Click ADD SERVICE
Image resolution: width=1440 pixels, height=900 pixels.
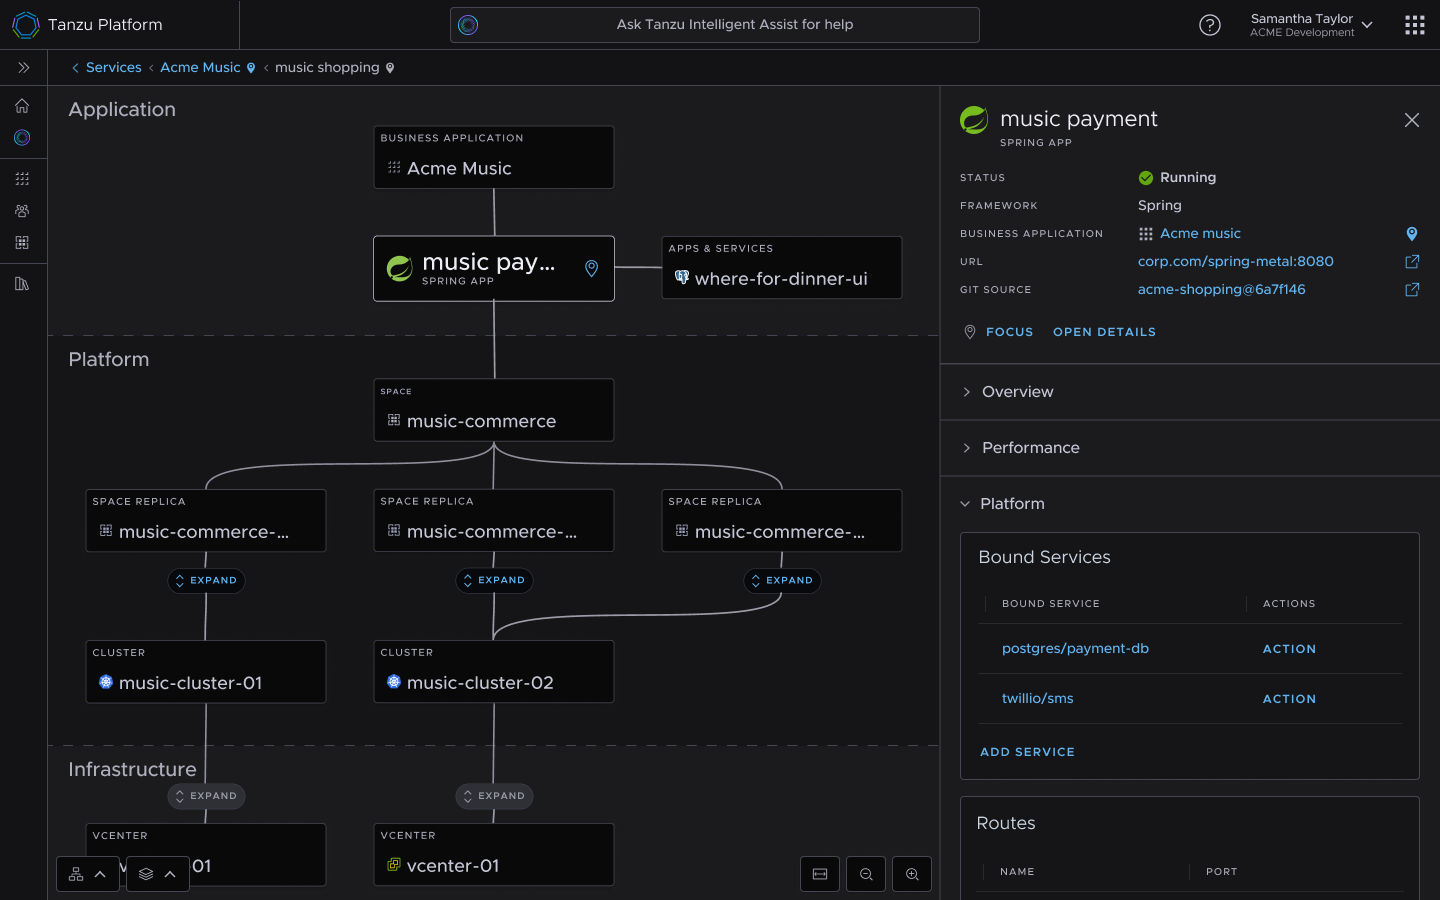tap(1027, 752)
